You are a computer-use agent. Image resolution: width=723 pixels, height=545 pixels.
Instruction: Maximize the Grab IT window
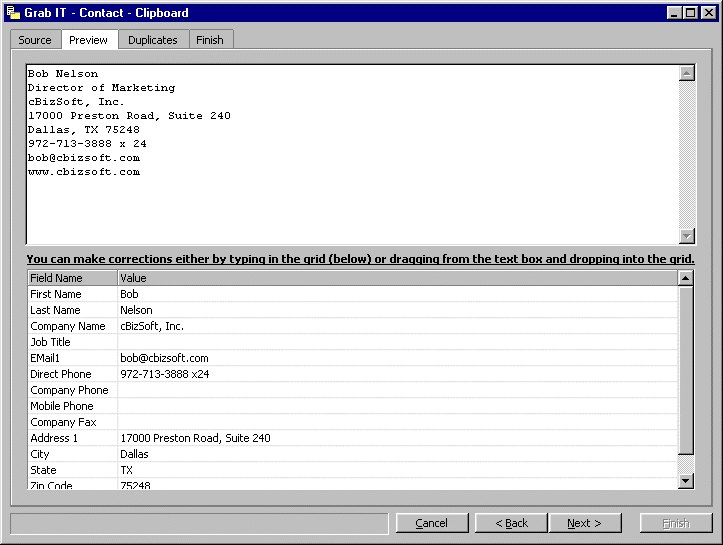point(691,13)
